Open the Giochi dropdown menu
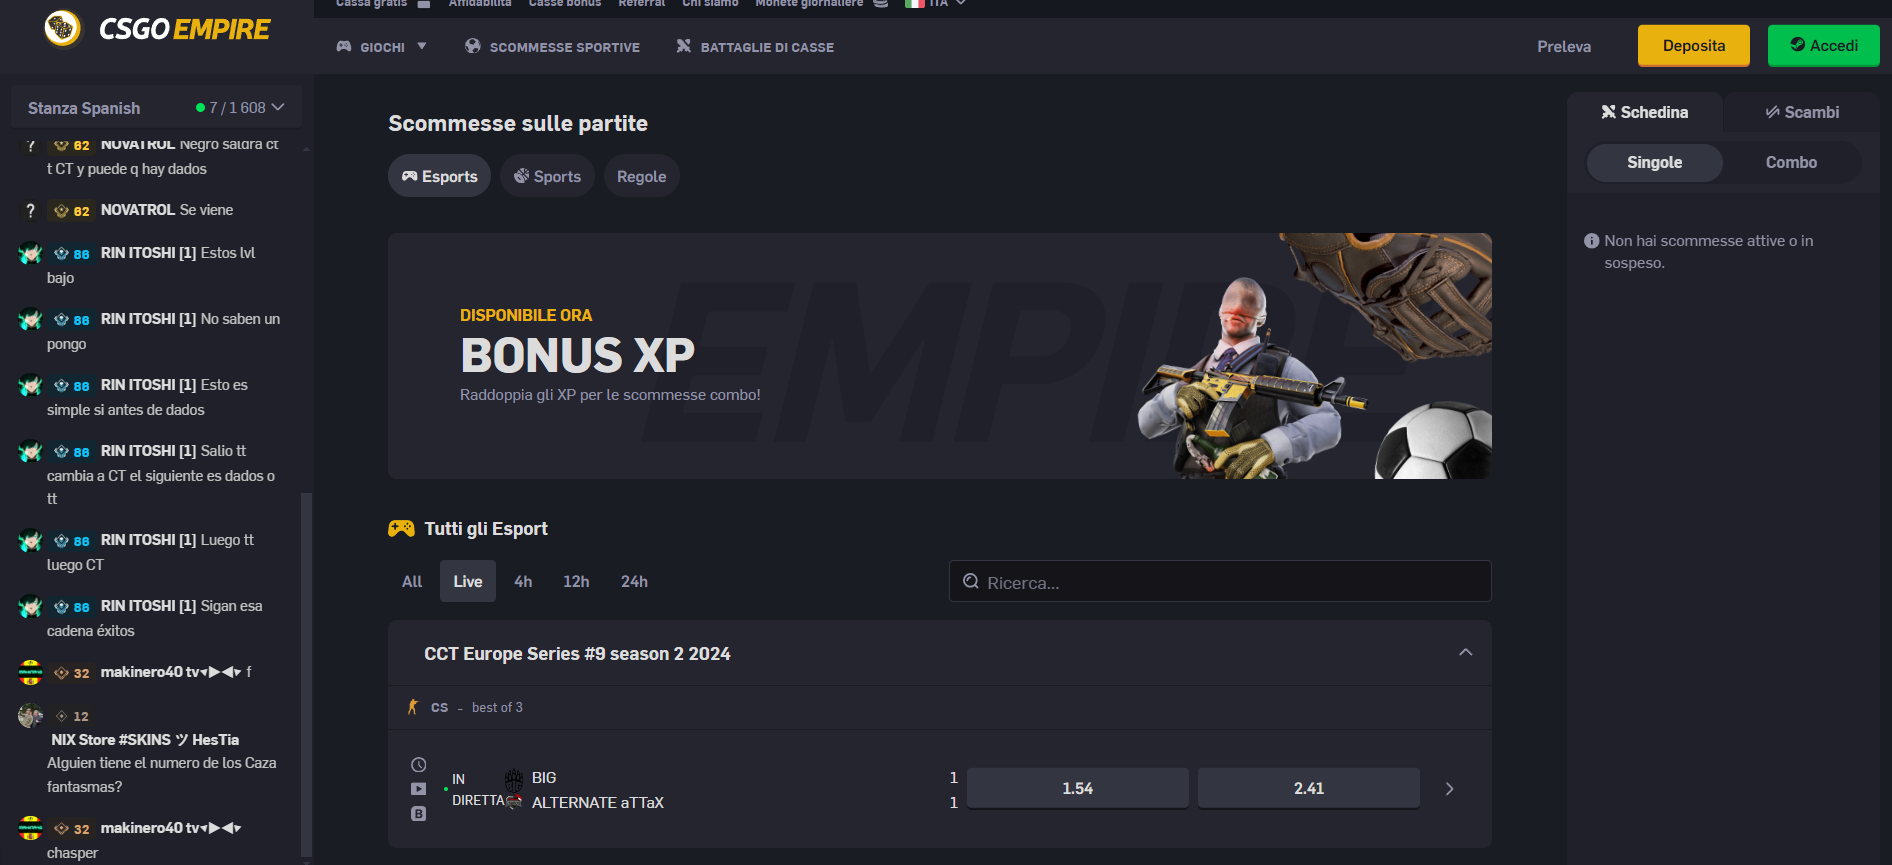 (382, 47)
